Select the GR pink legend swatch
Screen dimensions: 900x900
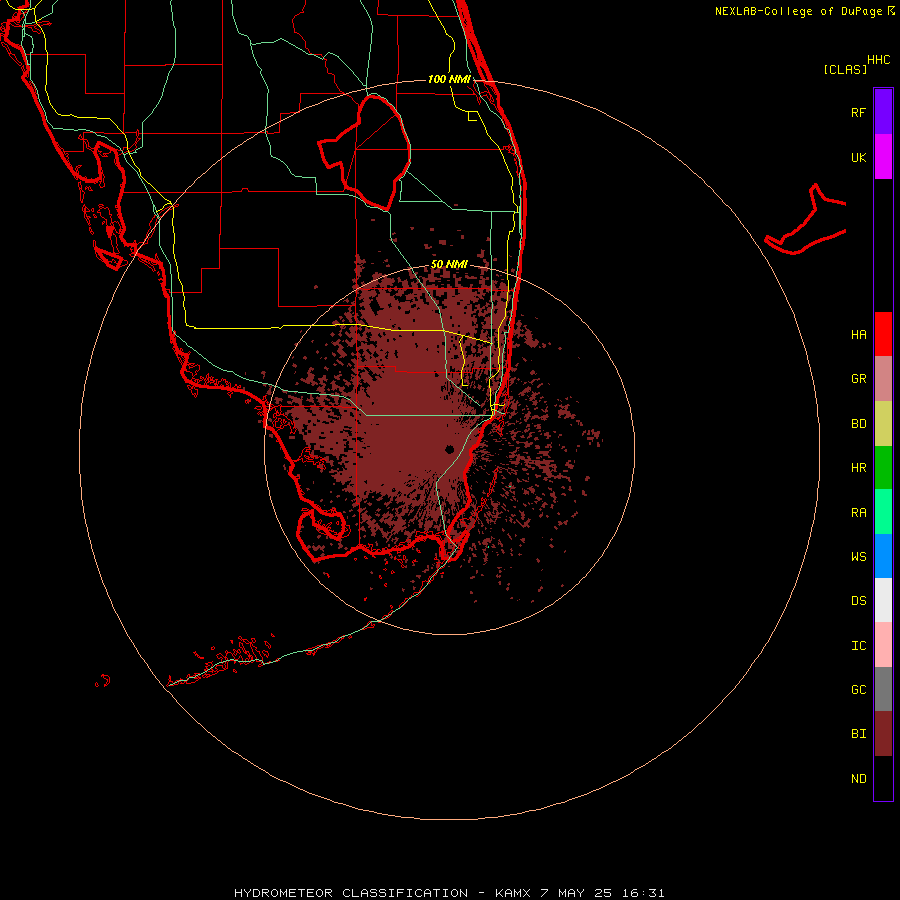(x=883, y=379)
